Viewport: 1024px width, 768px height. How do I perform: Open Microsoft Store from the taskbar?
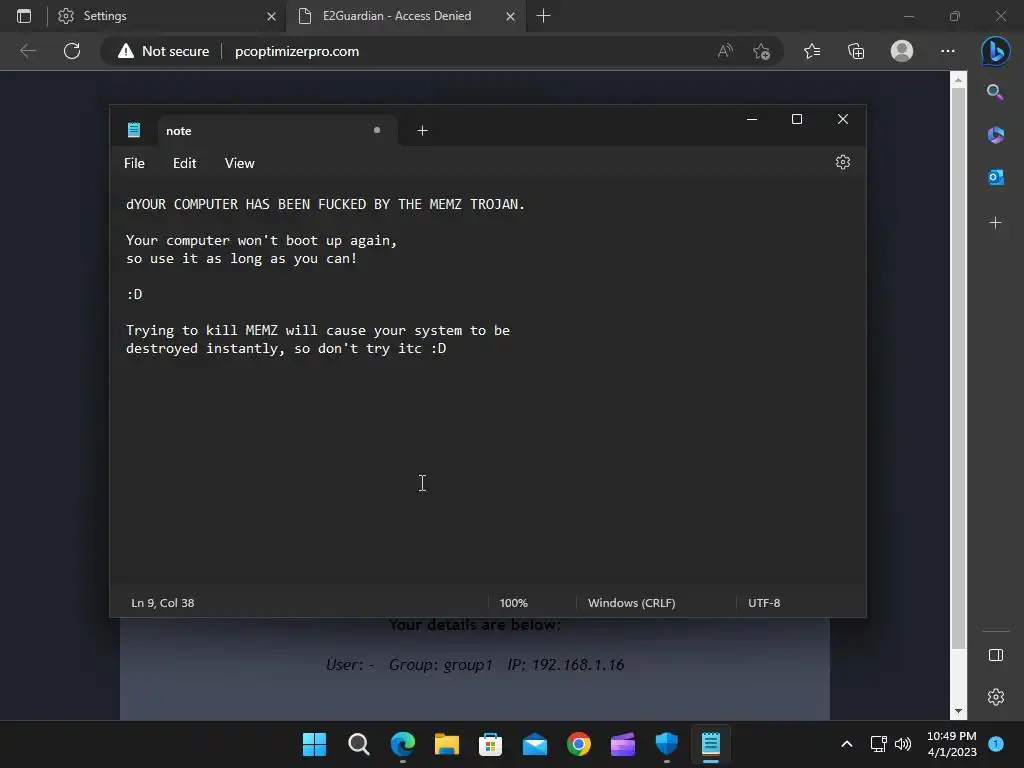pos(490,744)
